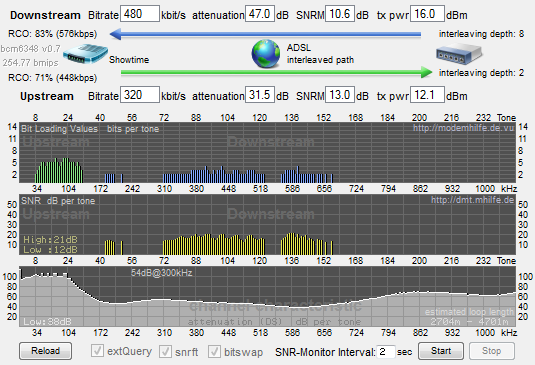Click the Upstream SNRM value field
This screenshot has height=365, width=535.
coord(340,95)
